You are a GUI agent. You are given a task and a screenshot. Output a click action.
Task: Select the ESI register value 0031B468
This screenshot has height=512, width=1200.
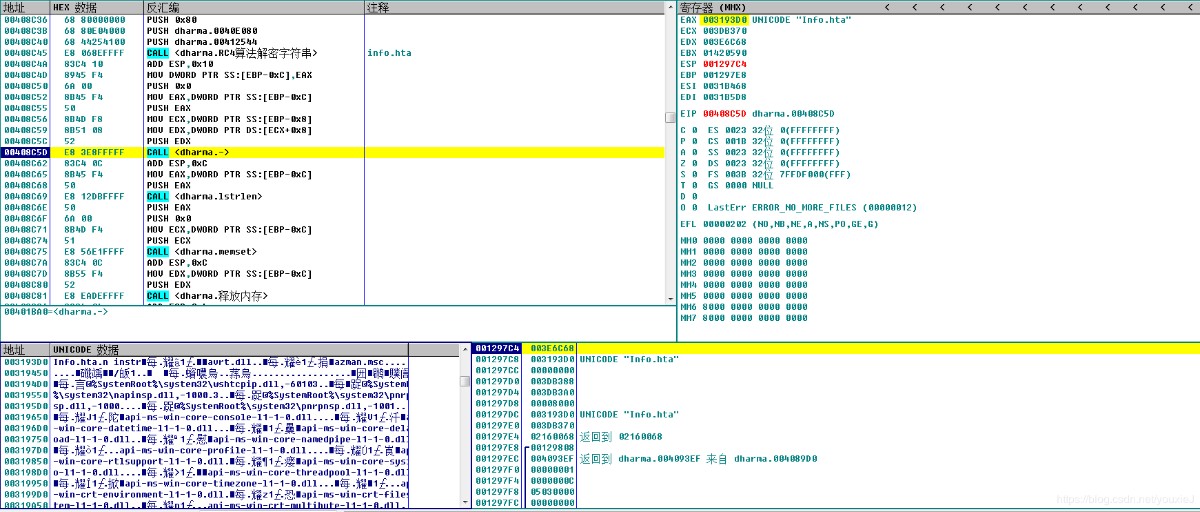(724, 86)
